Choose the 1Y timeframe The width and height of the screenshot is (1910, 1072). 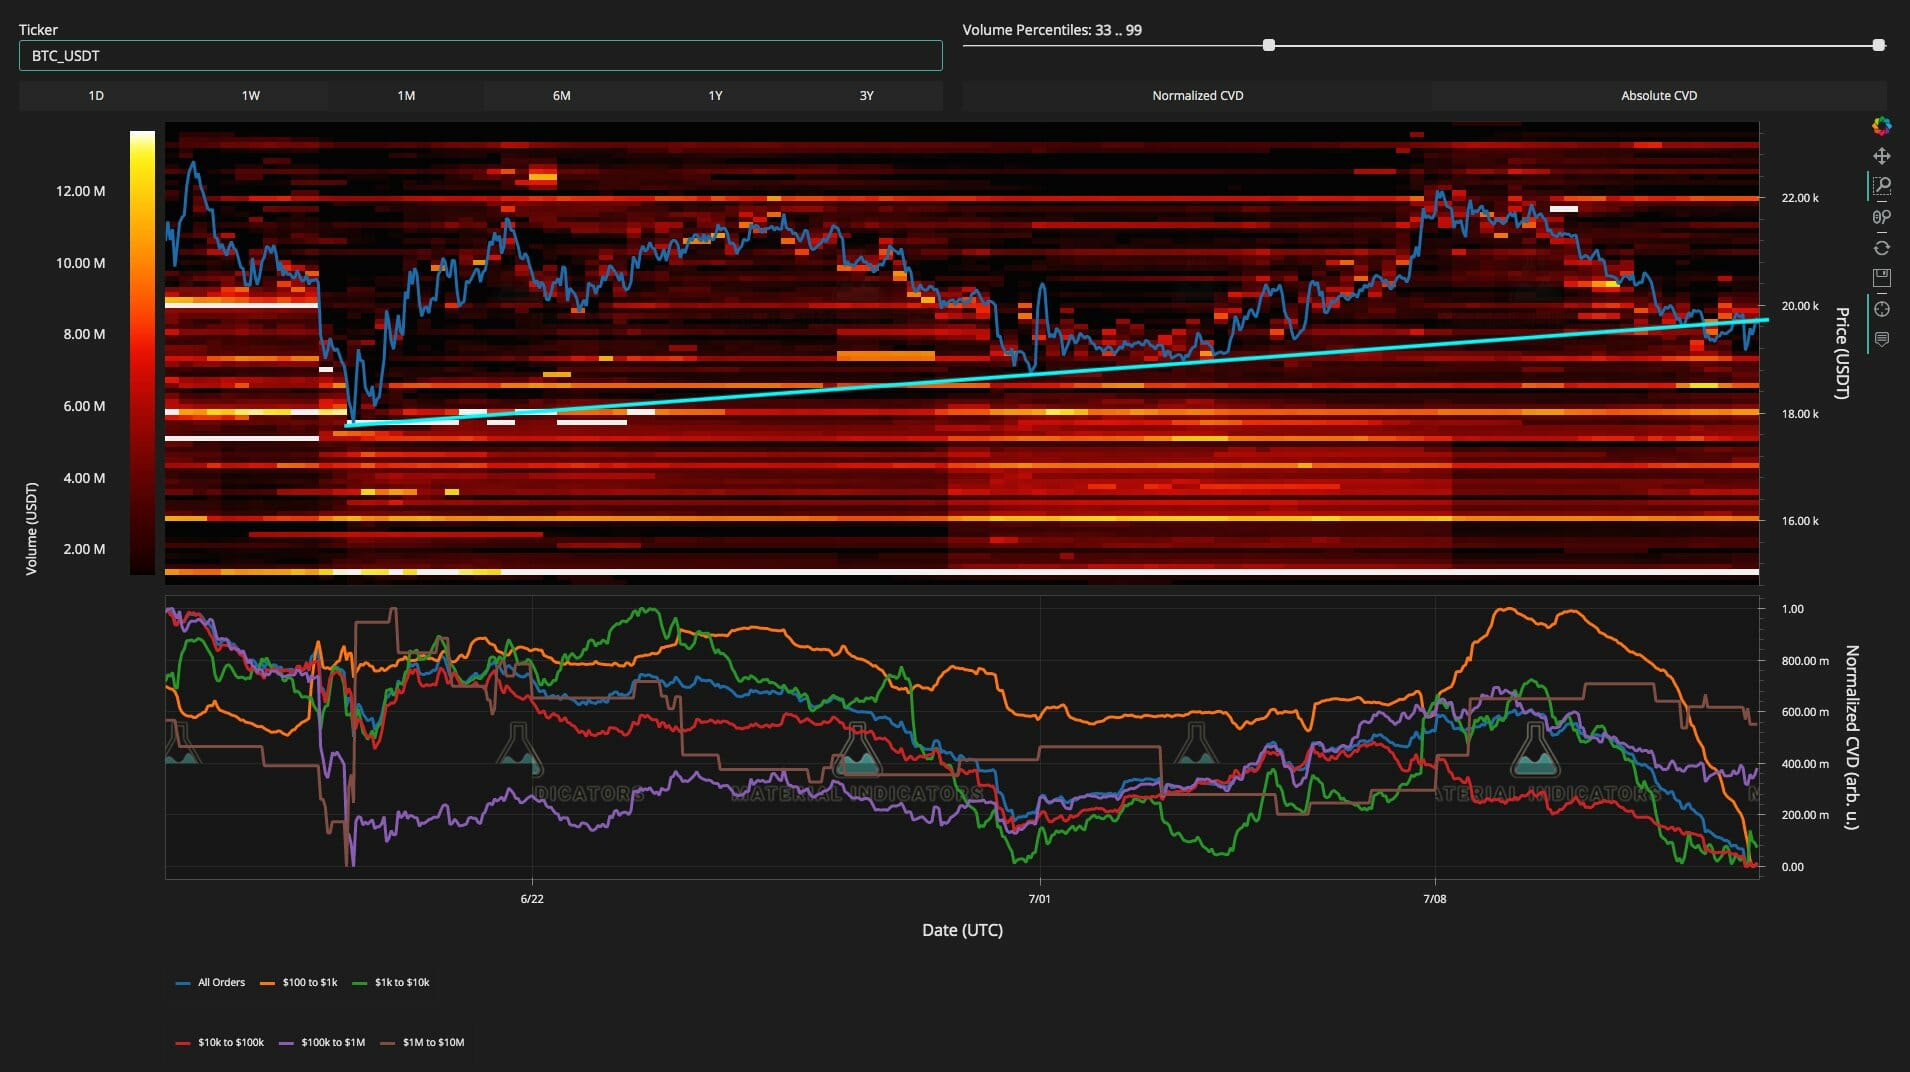pos(715,95)
